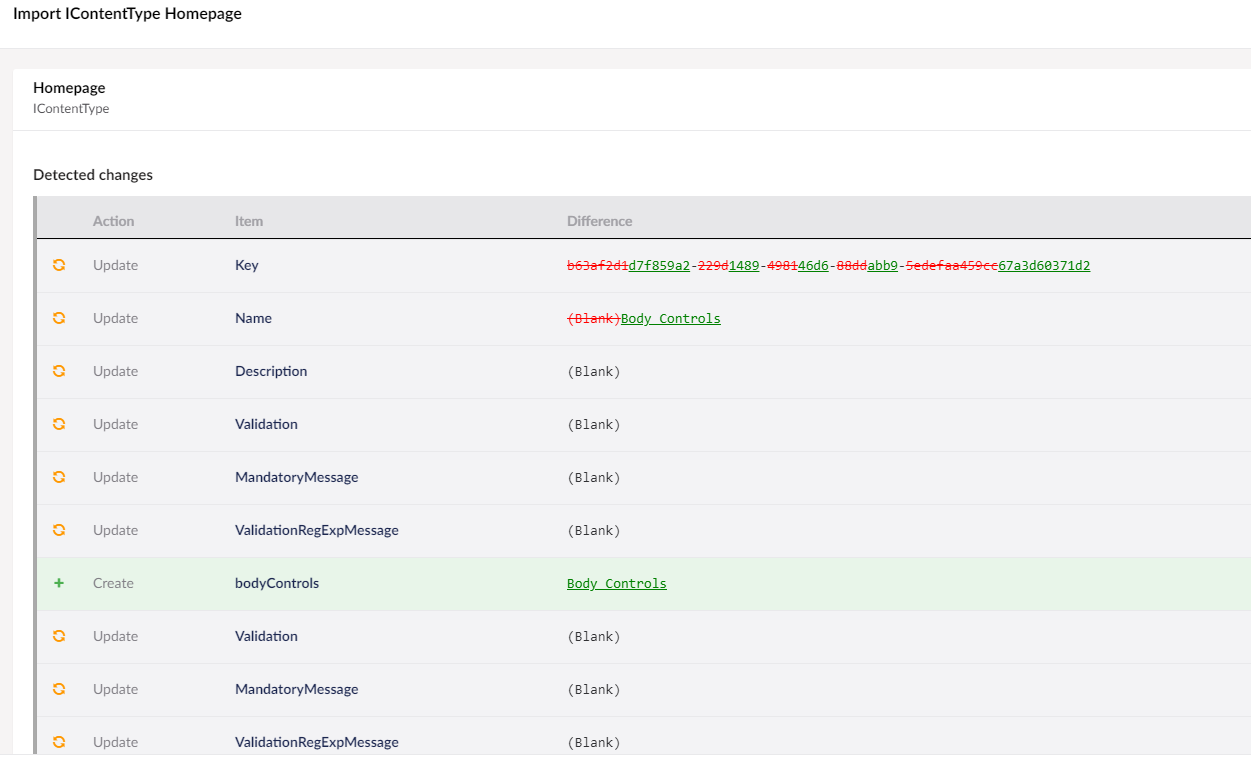Click the Item column header
The image size is (1251, 774).
(249, 221)
